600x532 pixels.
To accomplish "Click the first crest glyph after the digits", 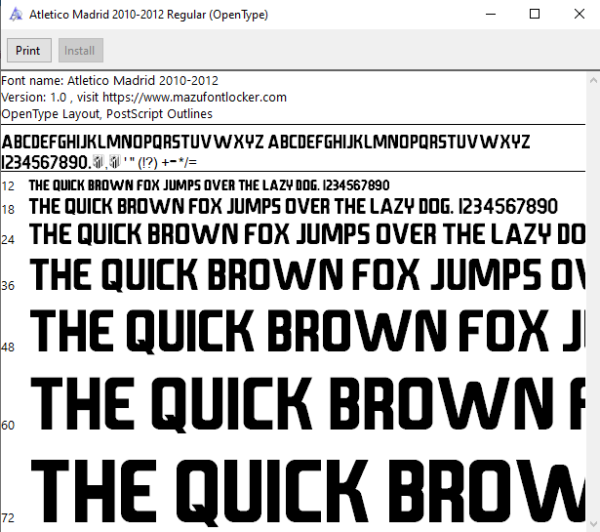I will point(98,162).
